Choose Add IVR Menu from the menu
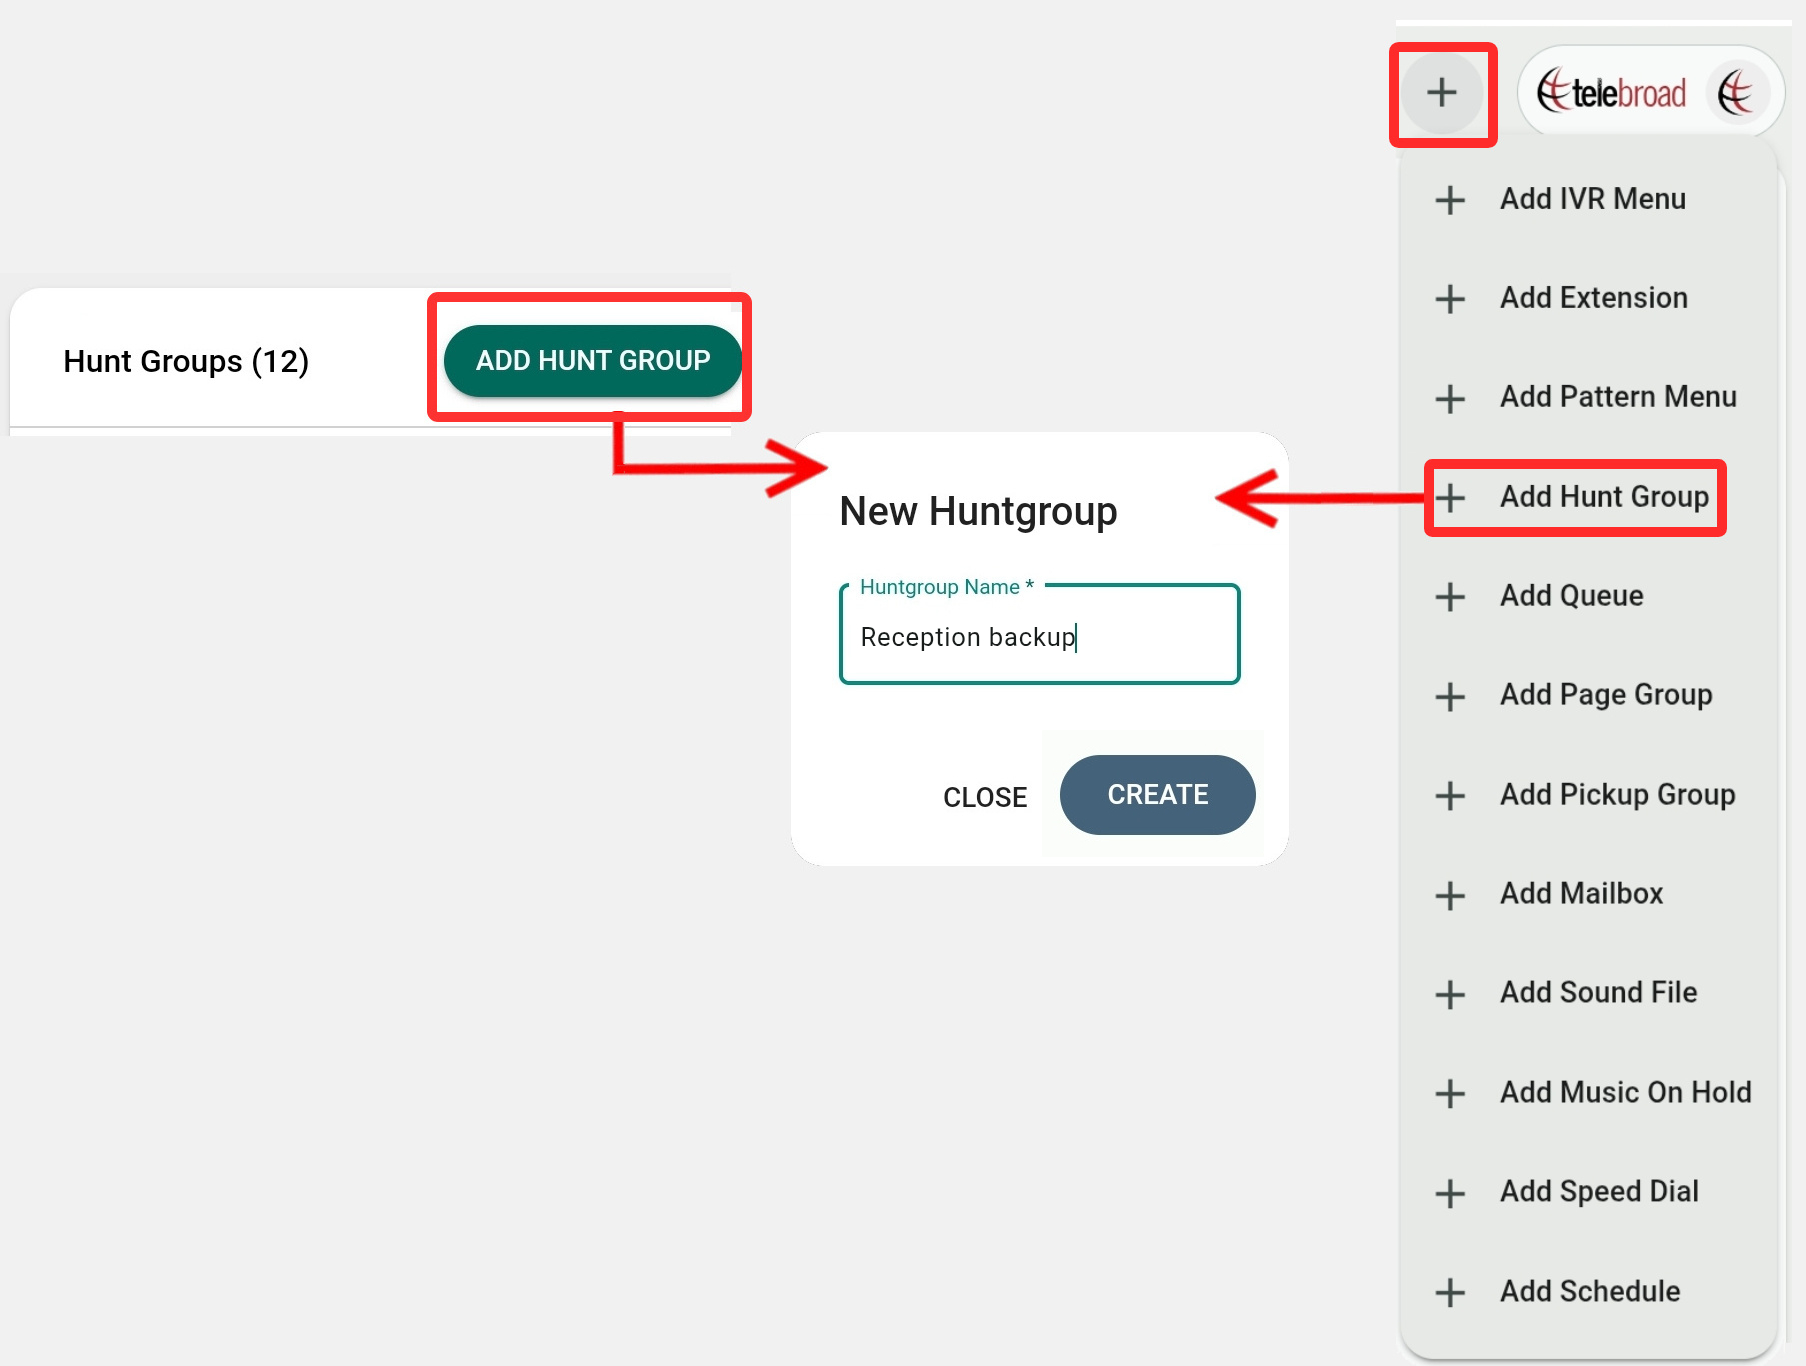The image size is (1806, 1366). pyautogui.click(x=1588, y=199)
